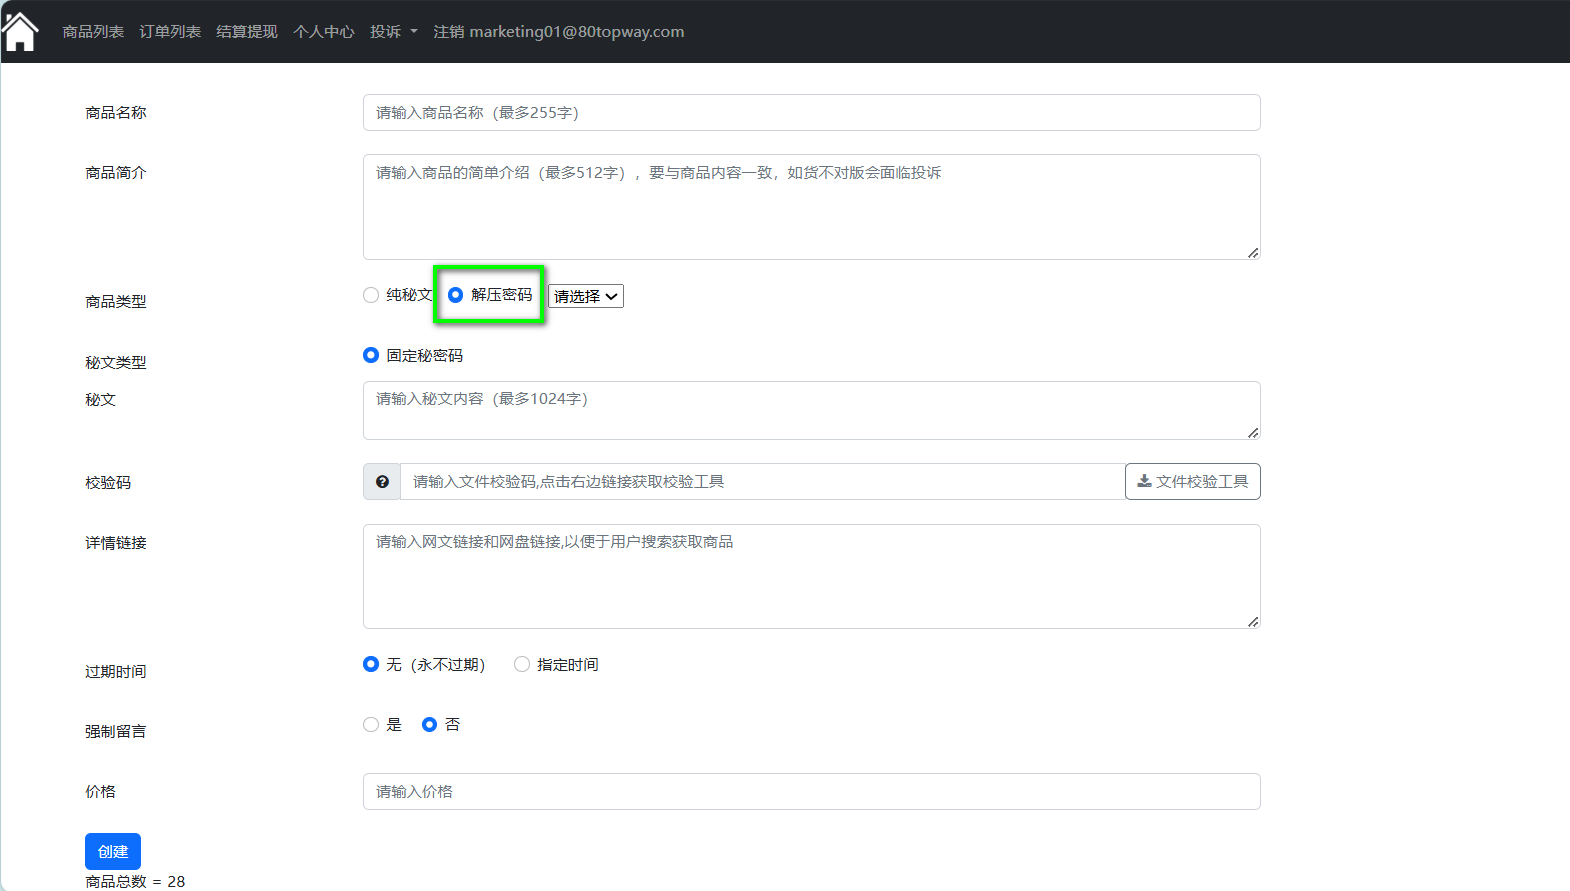1570x891 pixels.
Task: Open 结算提现 navigation item
Action: 247,32
